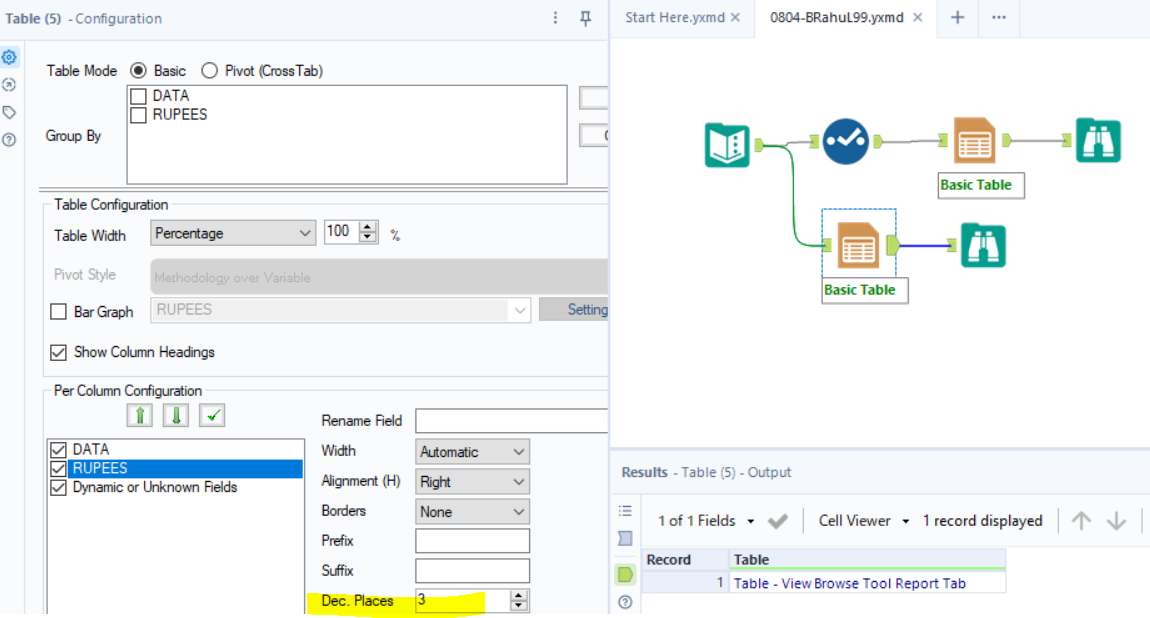
Task: Check the DATA box in Group By
Action: 138,95
